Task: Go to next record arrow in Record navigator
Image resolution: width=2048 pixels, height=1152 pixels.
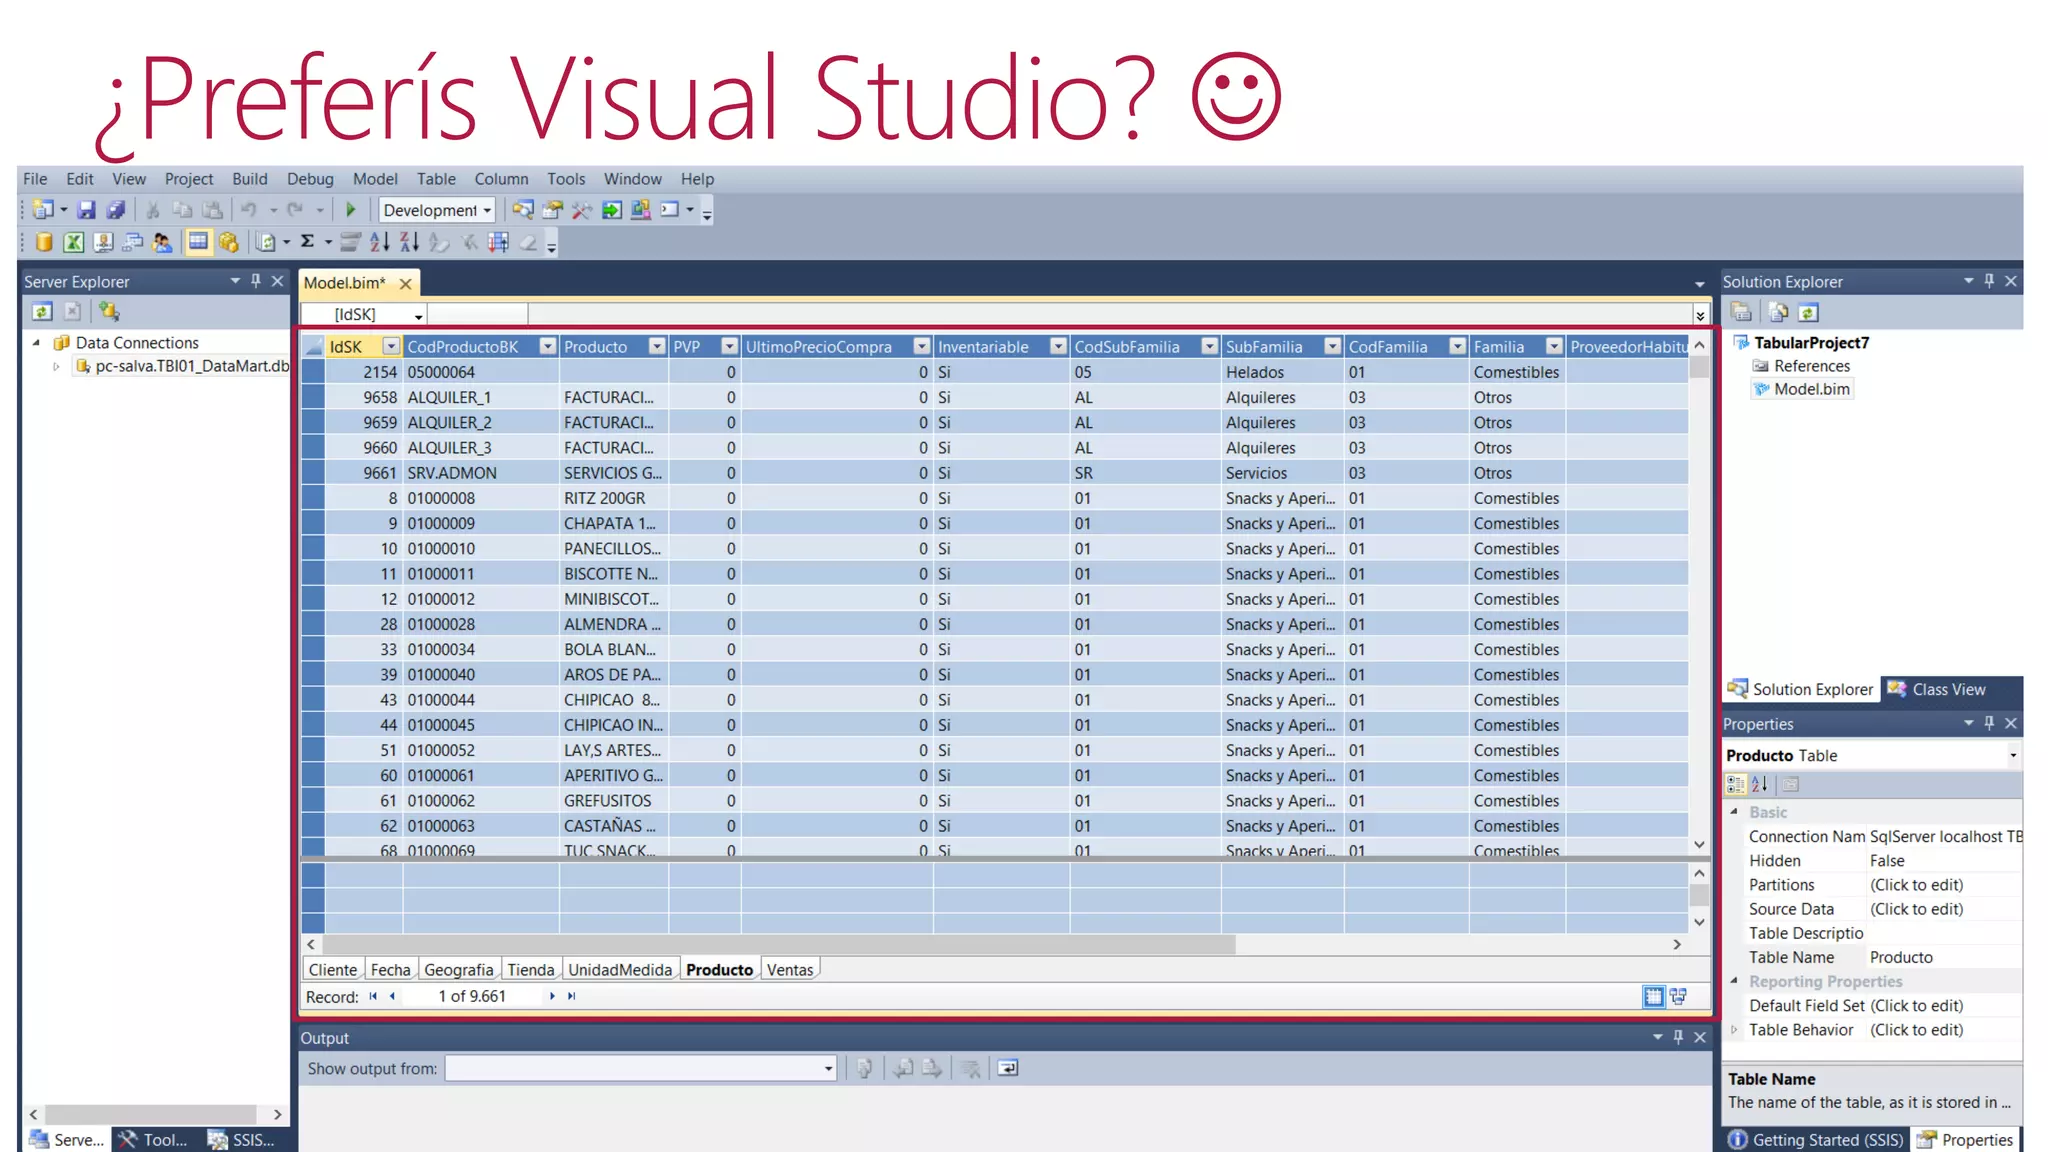Action: (x=552, y=996)
